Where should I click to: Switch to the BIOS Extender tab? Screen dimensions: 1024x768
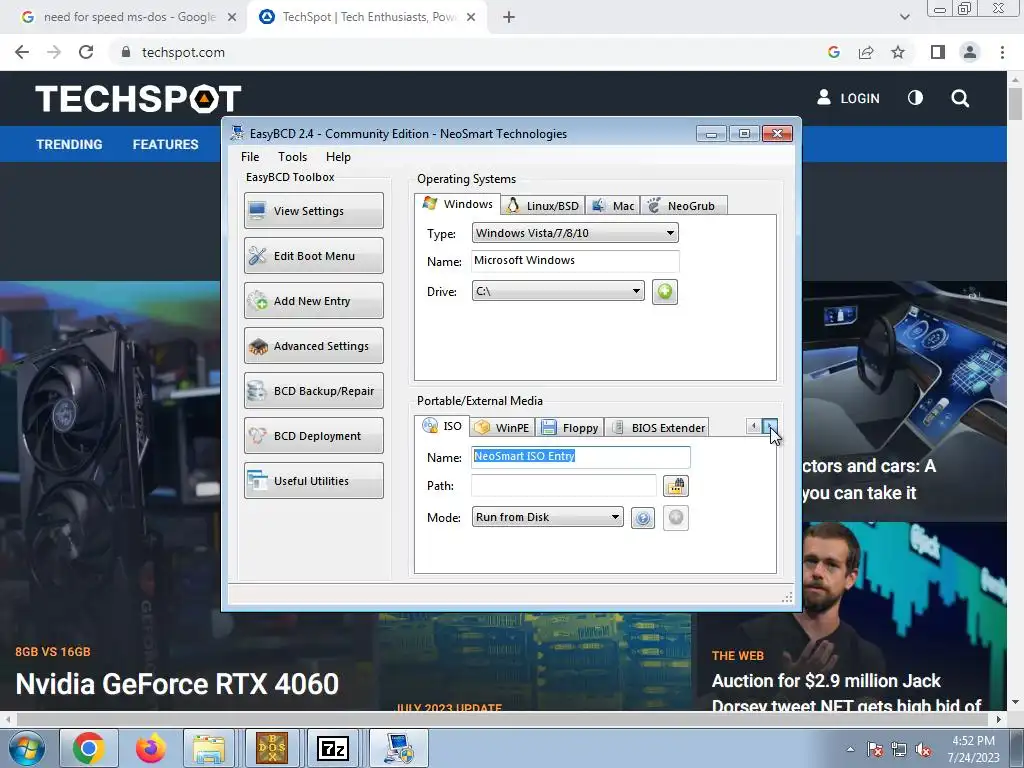658,428
